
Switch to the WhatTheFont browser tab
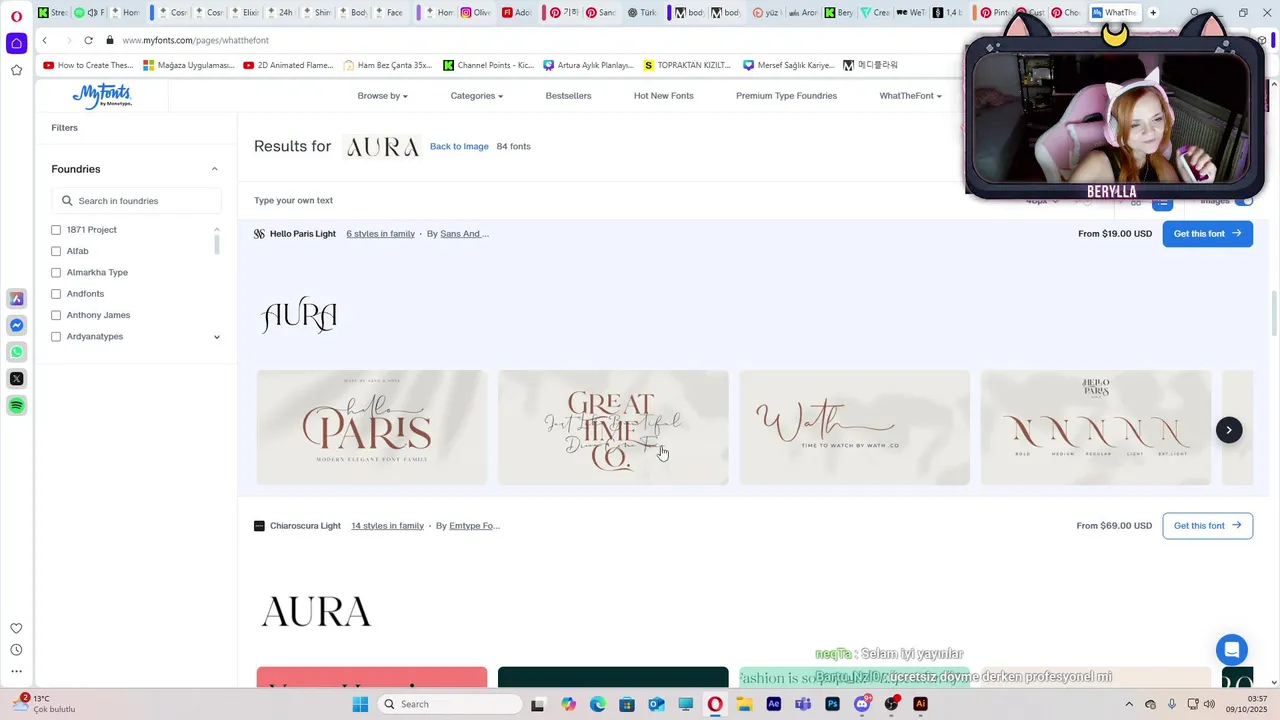(x=1114, y=12)
